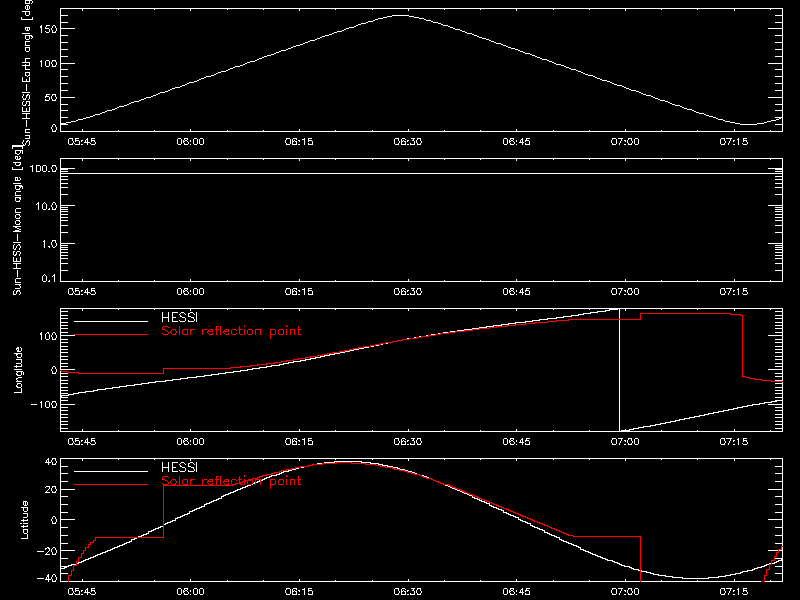Click HESSI legend label in Longitude plot

(179, 317)
